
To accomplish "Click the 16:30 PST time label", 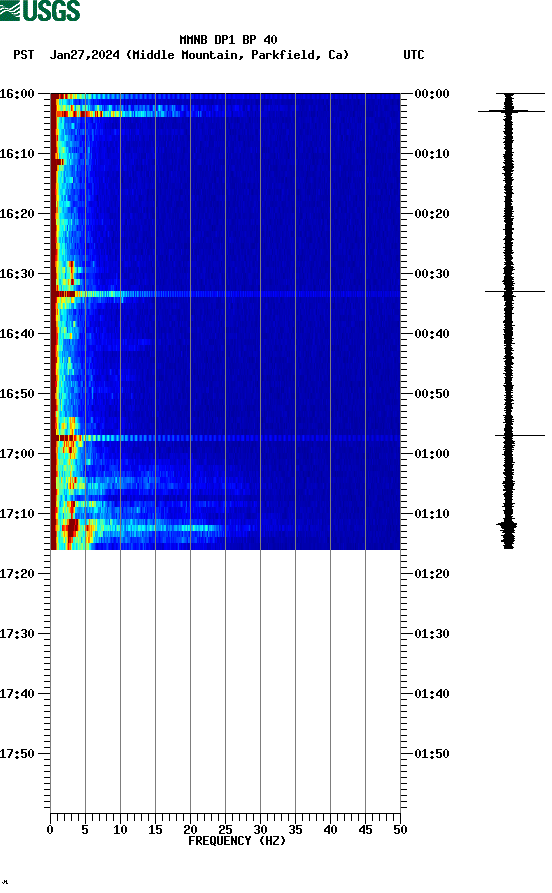I will (x=17, y=273).
